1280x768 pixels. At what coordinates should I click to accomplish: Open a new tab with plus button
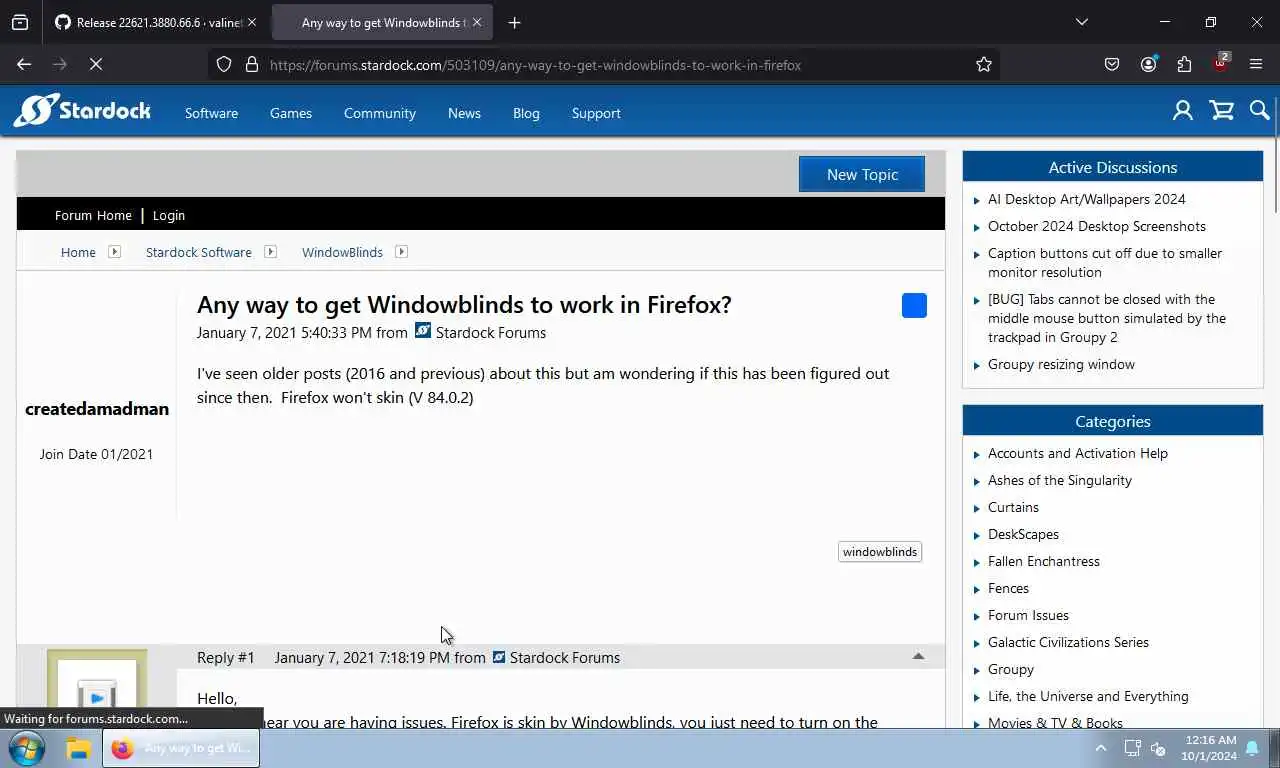click(514, 22)
